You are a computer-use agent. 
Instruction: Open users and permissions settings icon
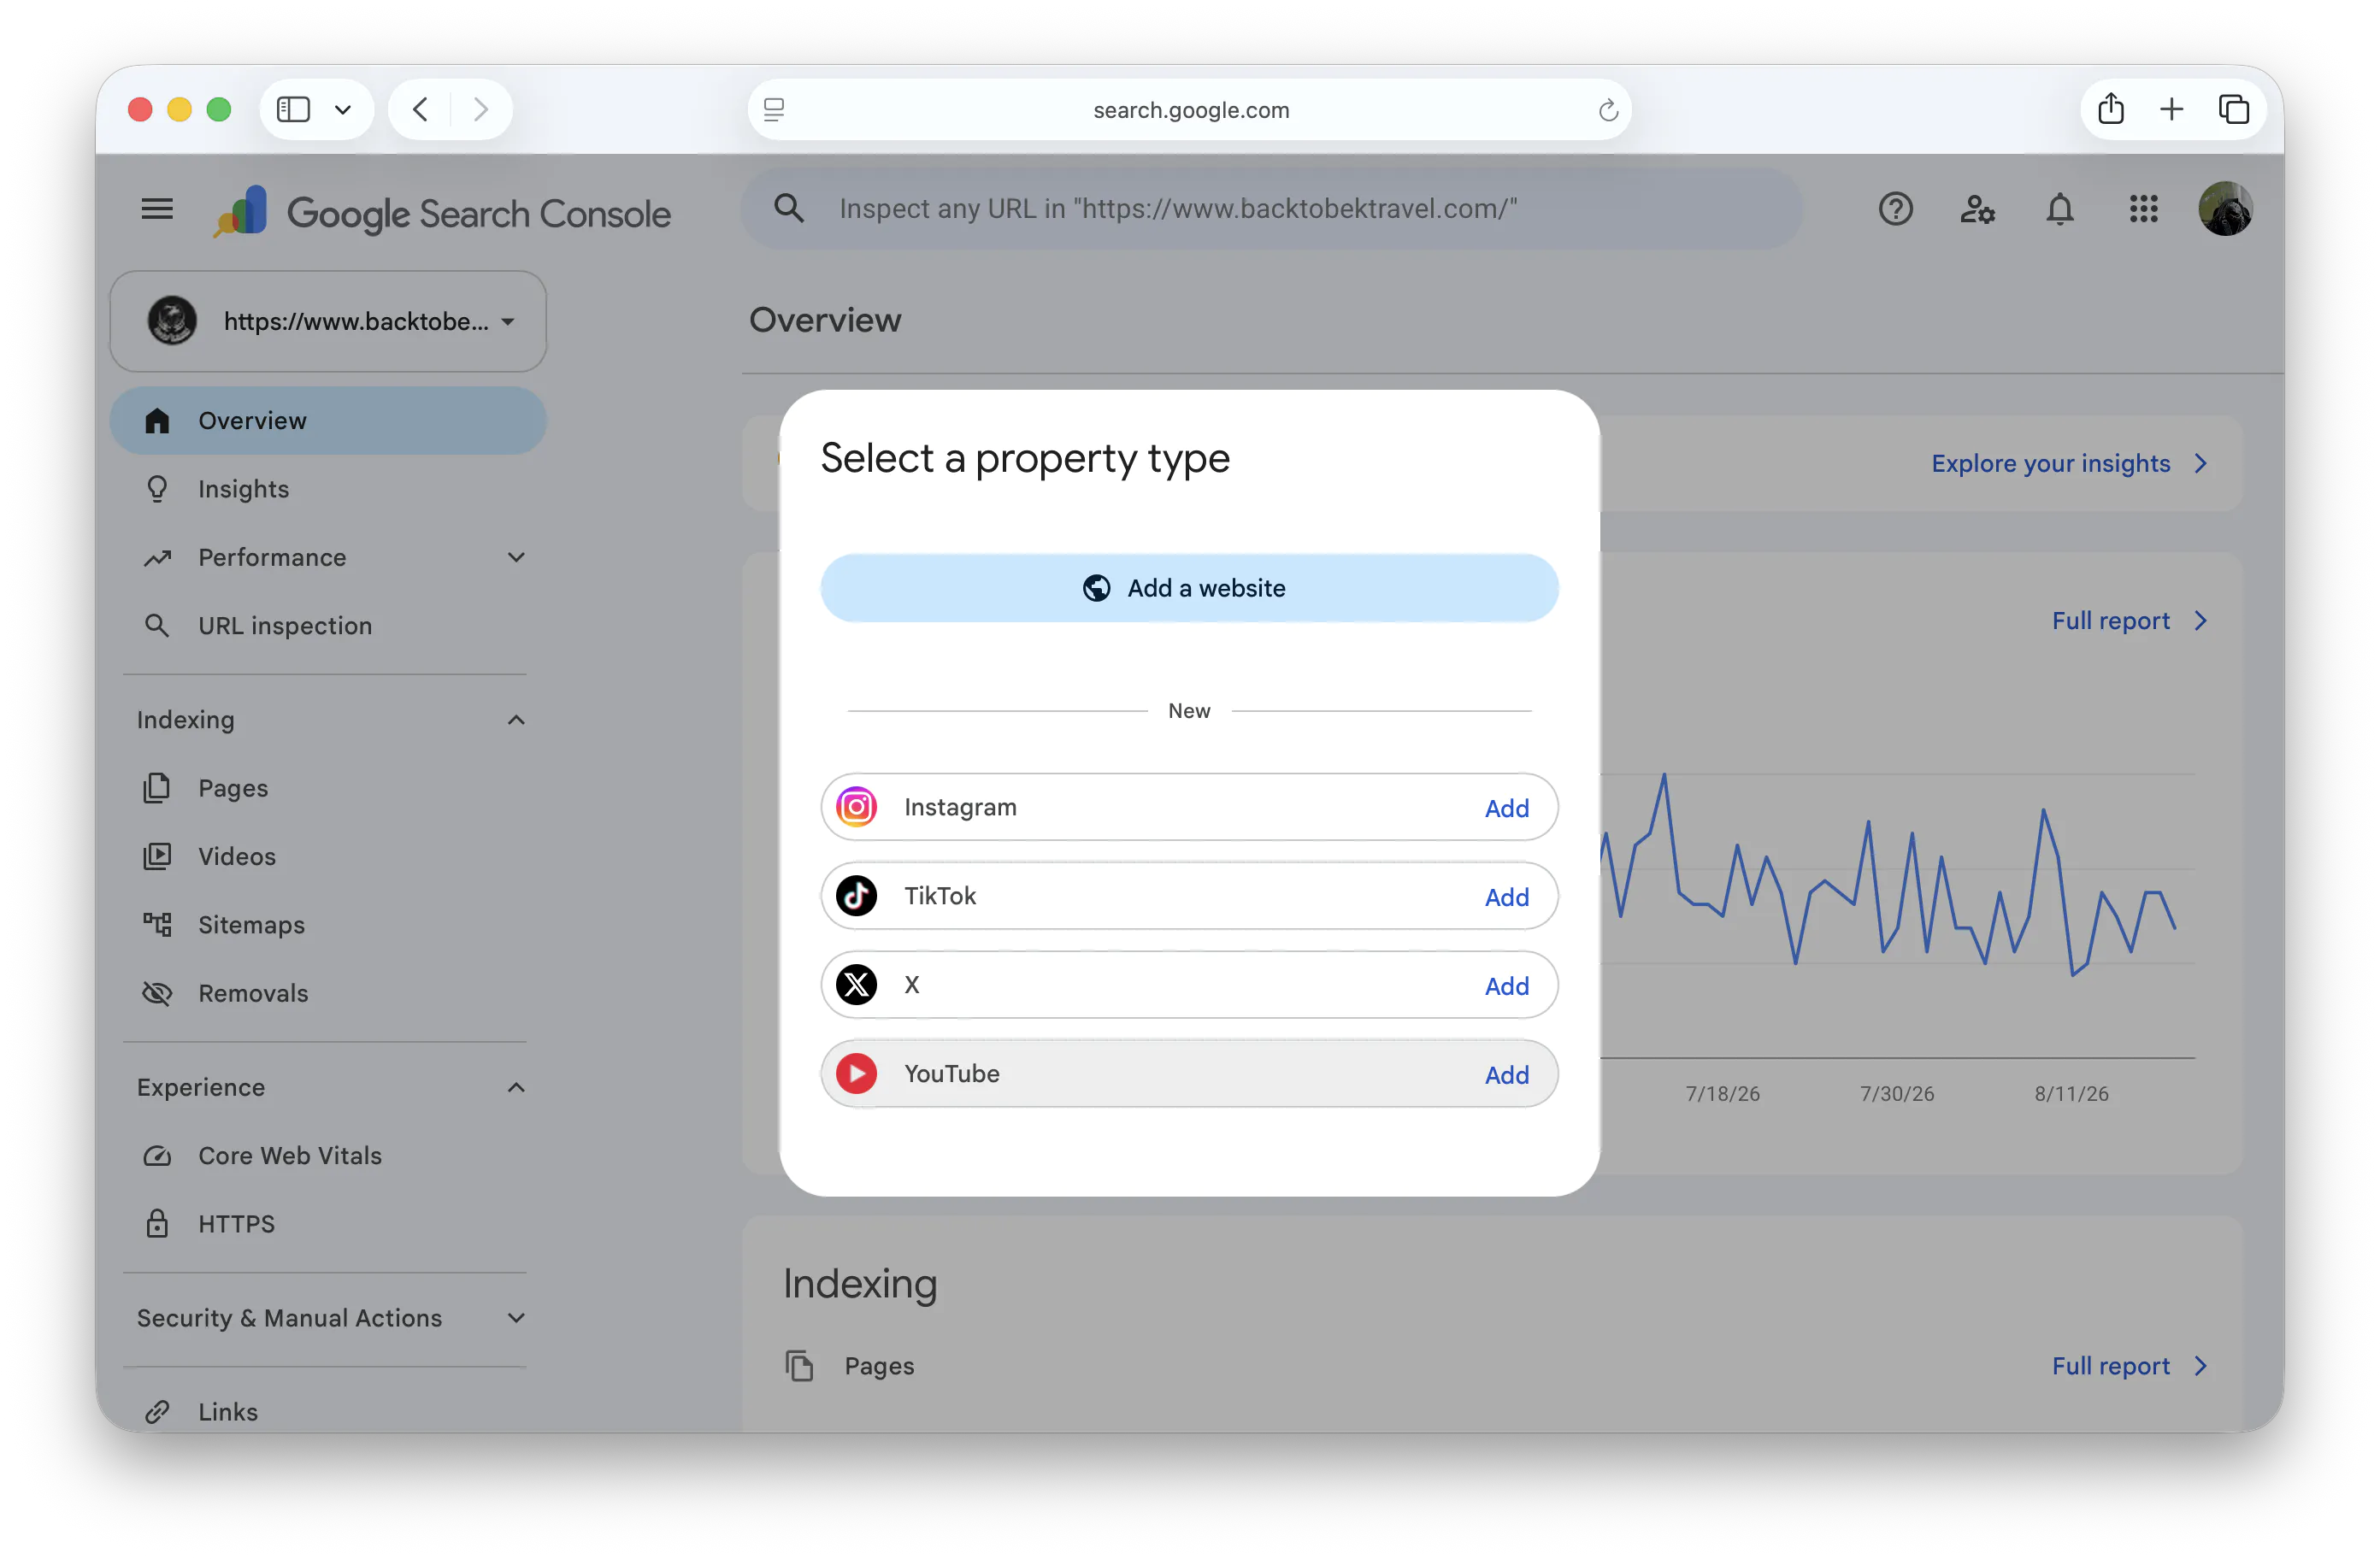[x=1977, y=209]
